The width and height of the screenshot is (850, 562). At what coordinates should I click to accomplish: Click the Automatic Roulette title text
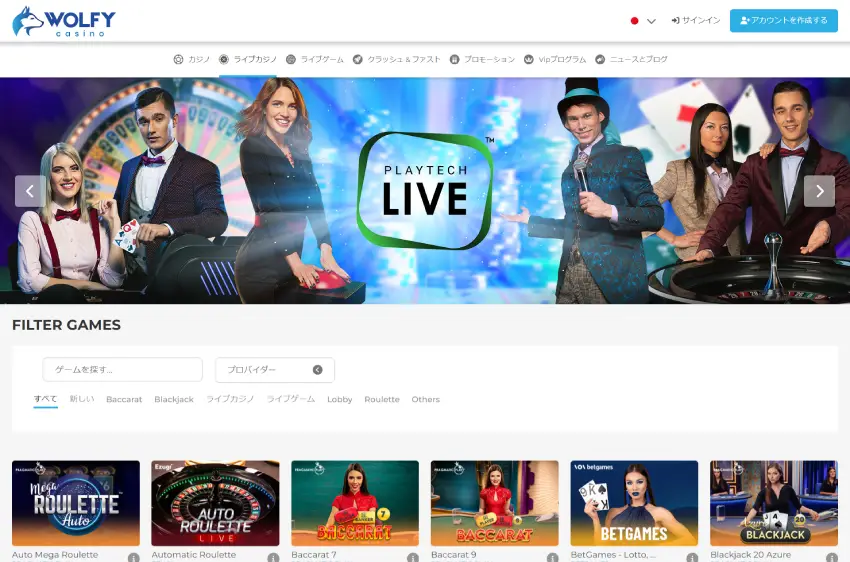(x=194, y=555)
